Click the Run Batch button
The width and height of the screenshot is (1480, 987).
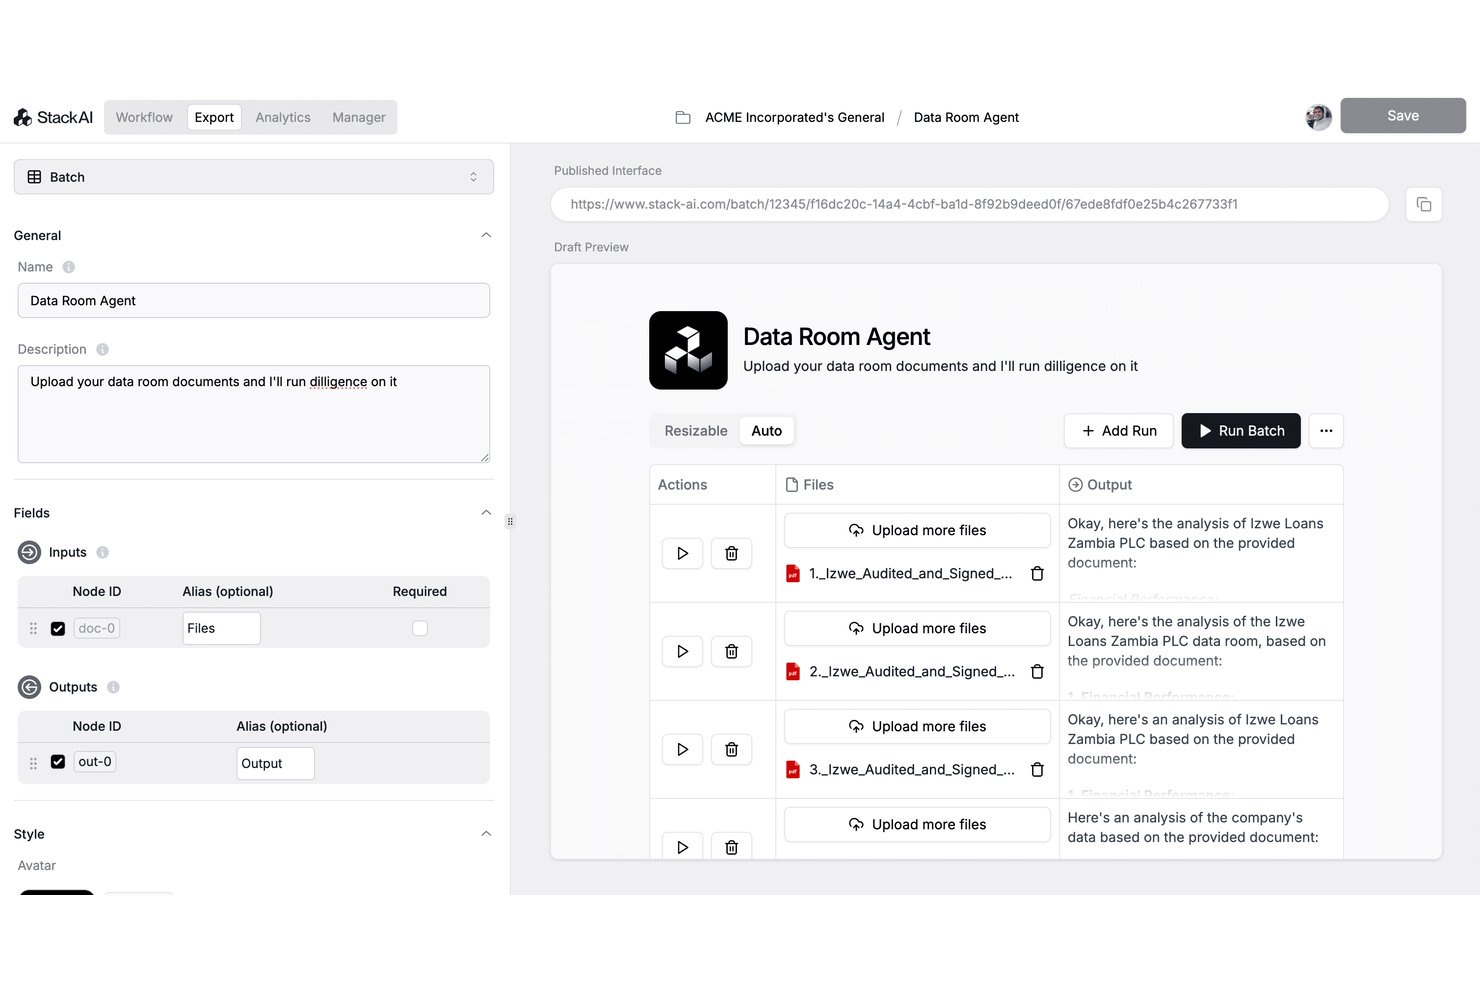click(x=1241, y=431)
